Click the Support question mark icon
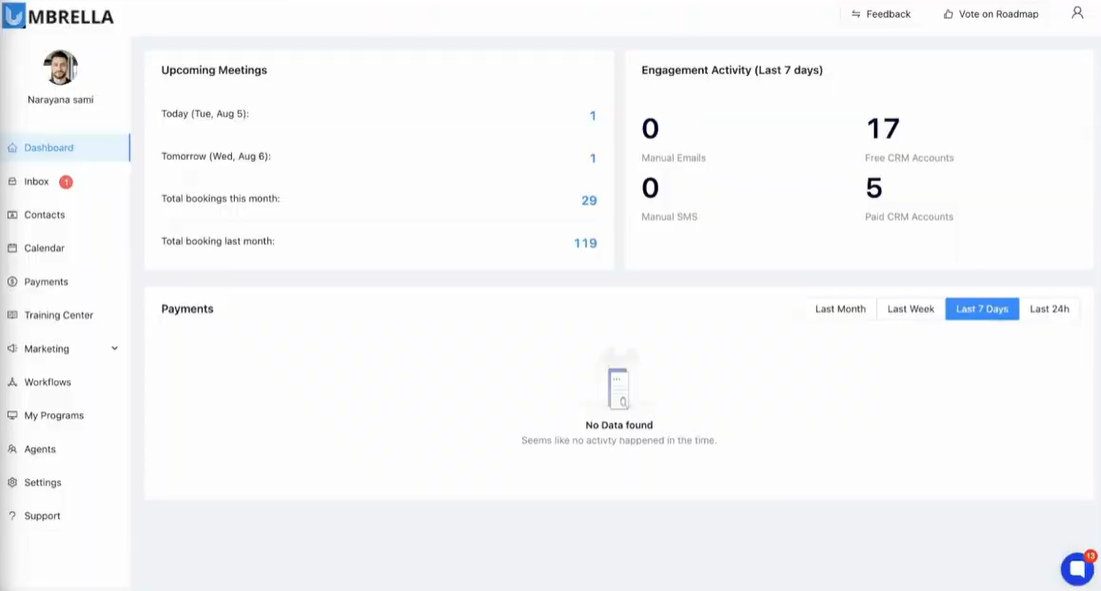Screen dimensions: 1101x591 (12, 516)
